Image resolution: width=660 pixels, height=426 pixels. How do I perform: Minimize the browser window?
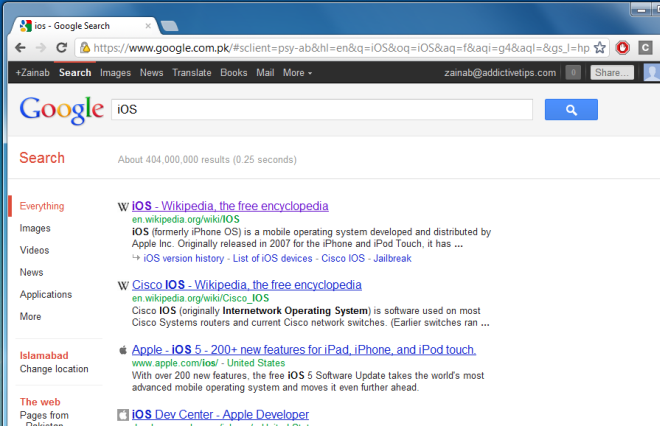[x=641, y=9]
